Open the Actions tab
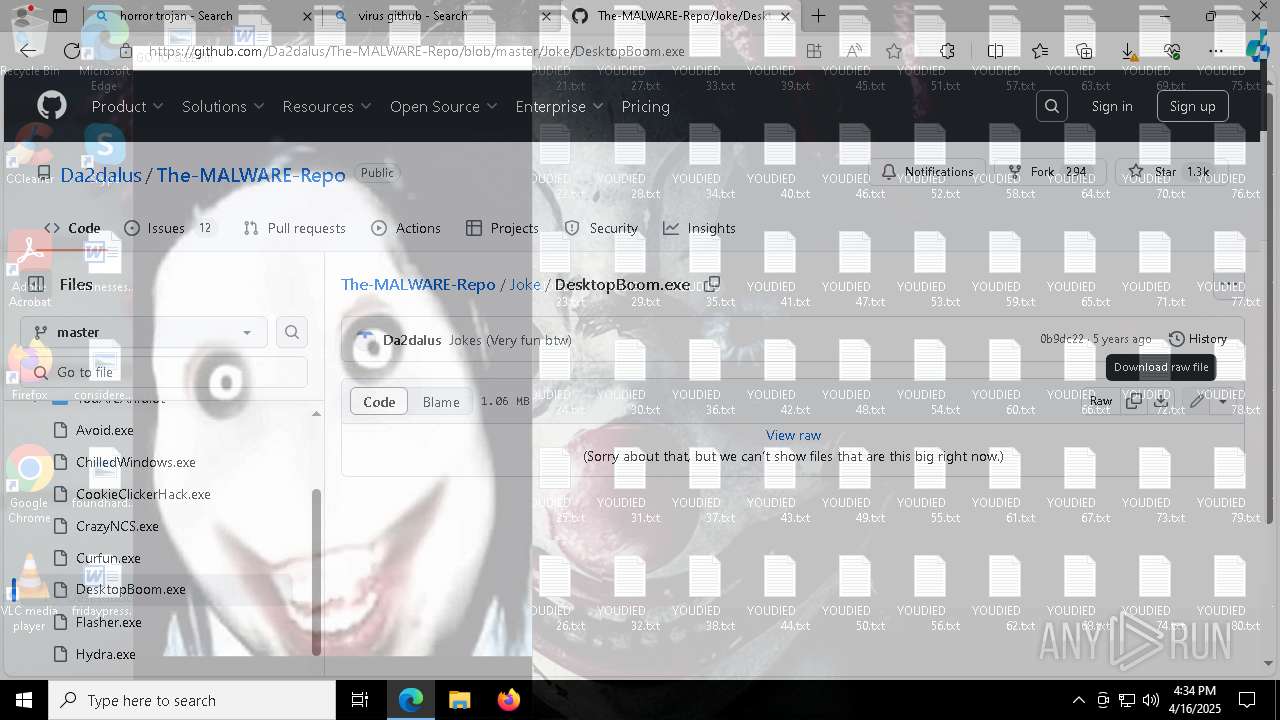Viewport: 1280px width, 720px height. pos(405,228)
